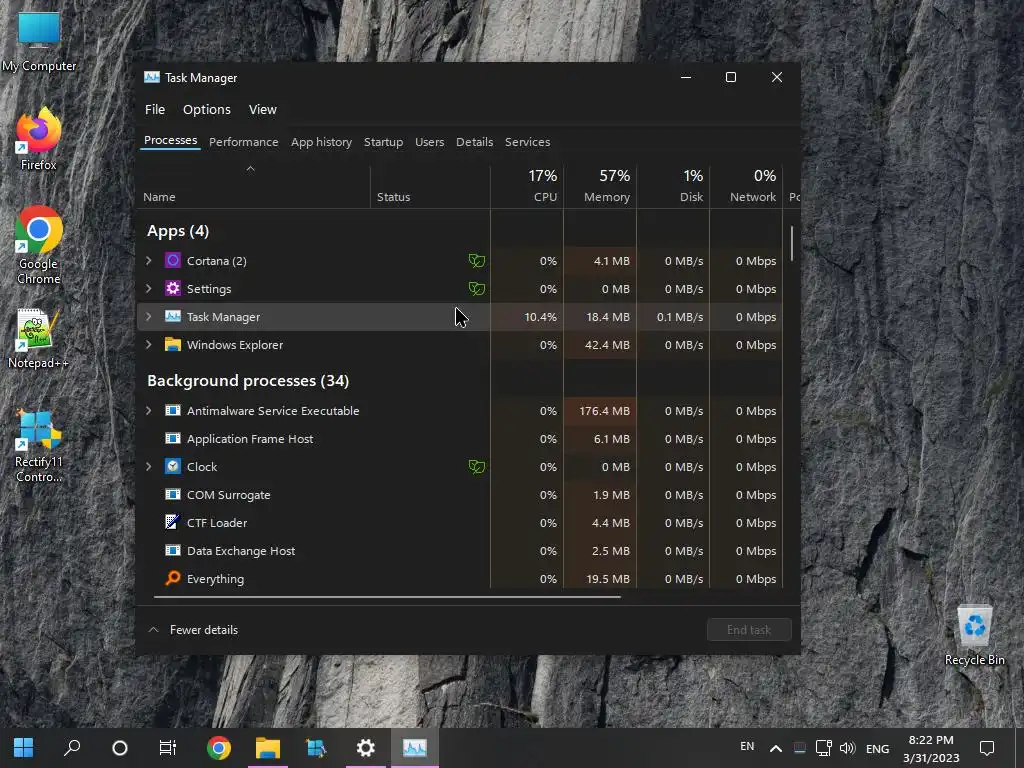Screen dimensions: 1024x768
Task: Expand the Windows Explorer process row
Action: coord(149,344)
